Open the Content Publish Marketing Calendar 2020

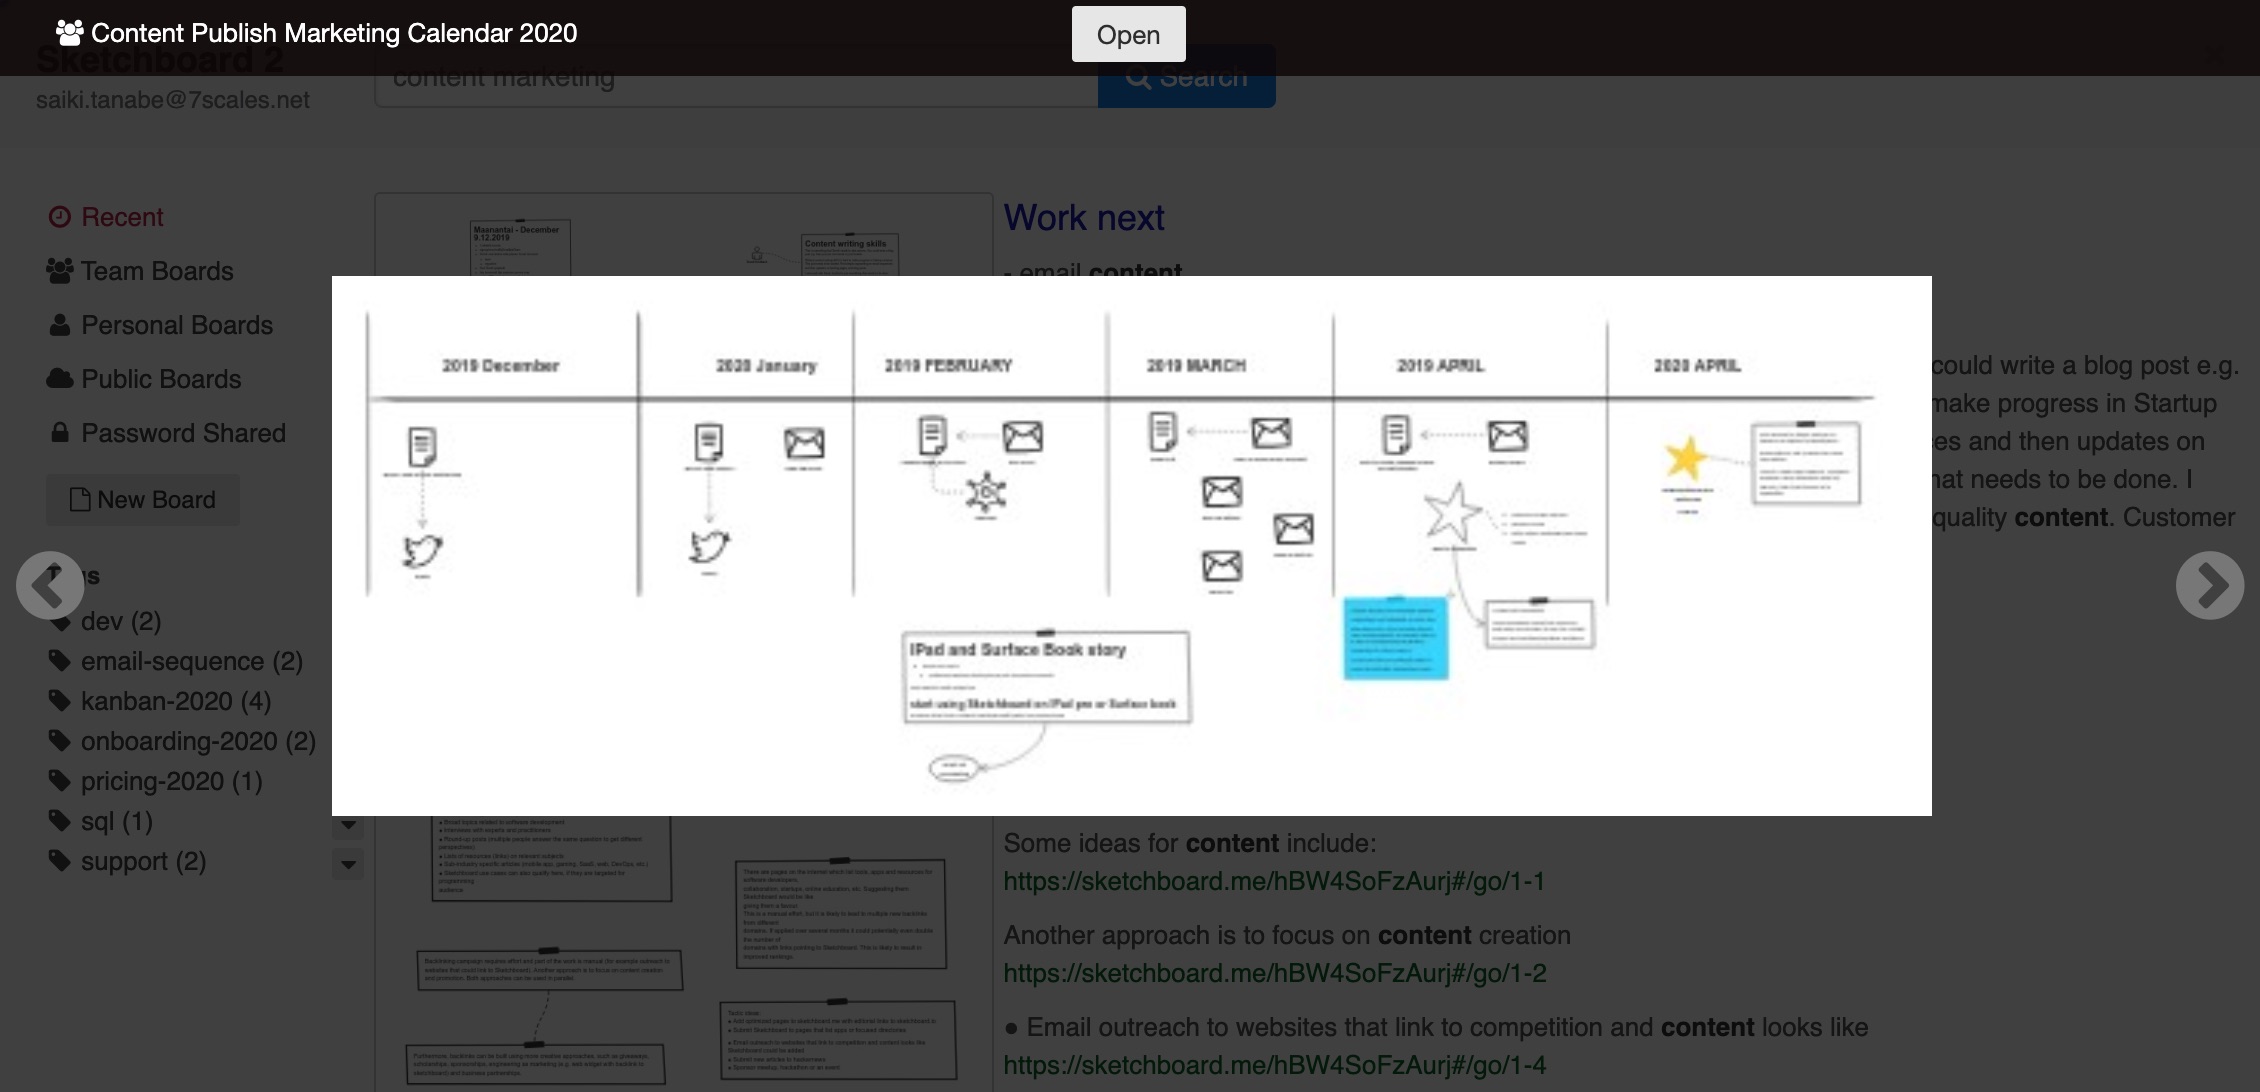click(1129, 33)
